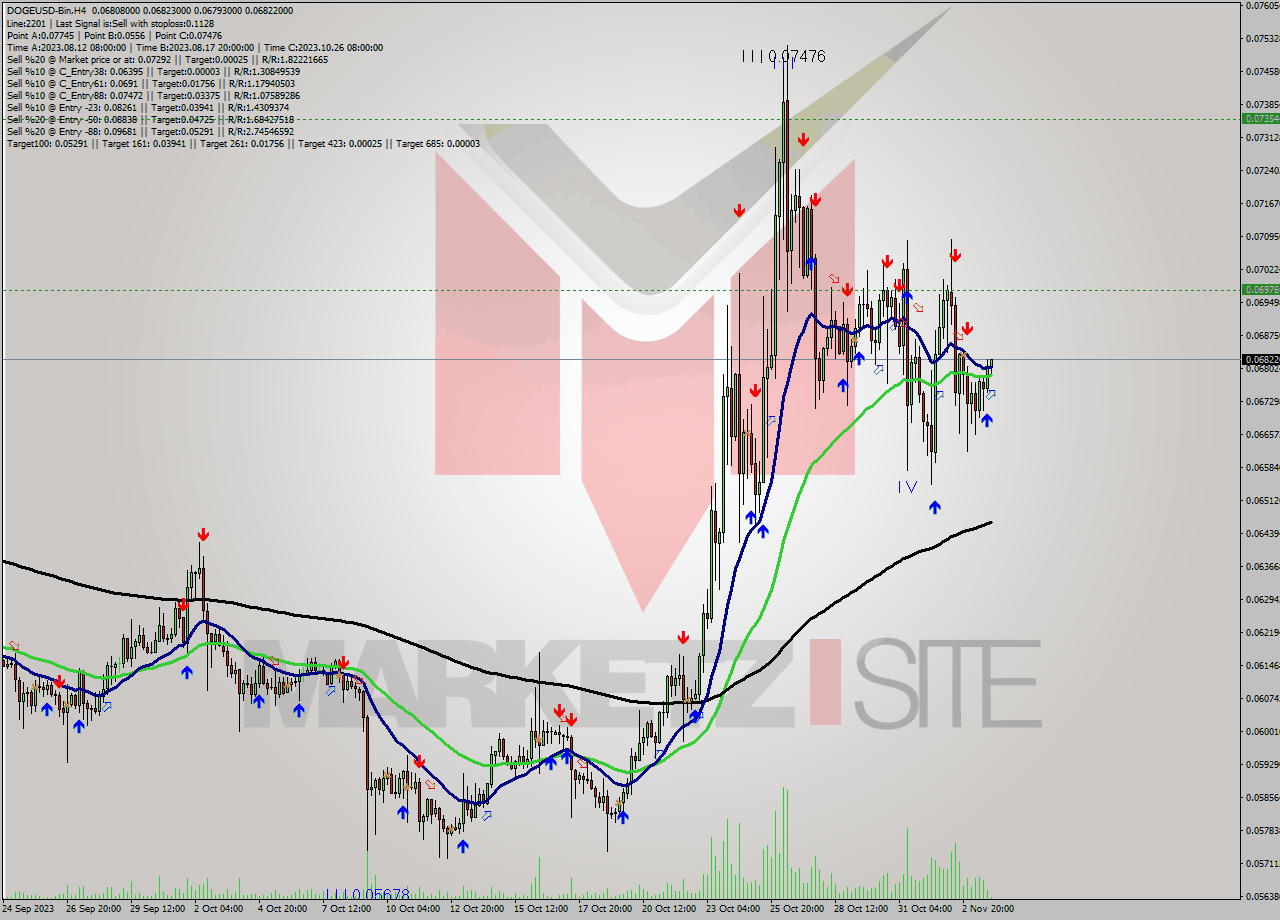This screenshot has width=1280, height=920.
Task: Click the '17 Oct 20:00' time label
Action: (x=604, y=909)
